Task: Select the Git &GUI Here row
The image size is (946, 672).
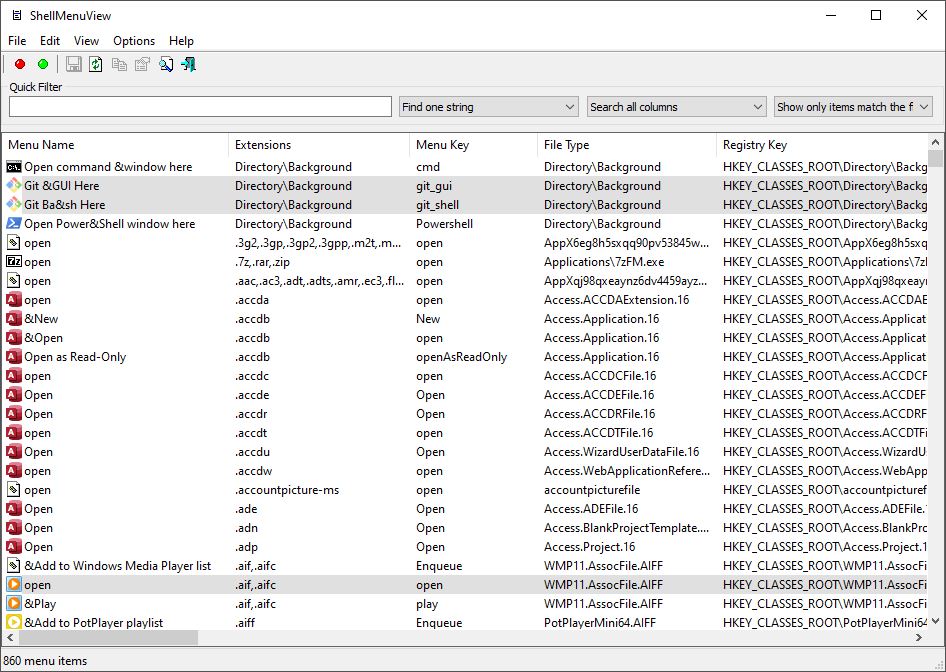Action: click(465, 186)
